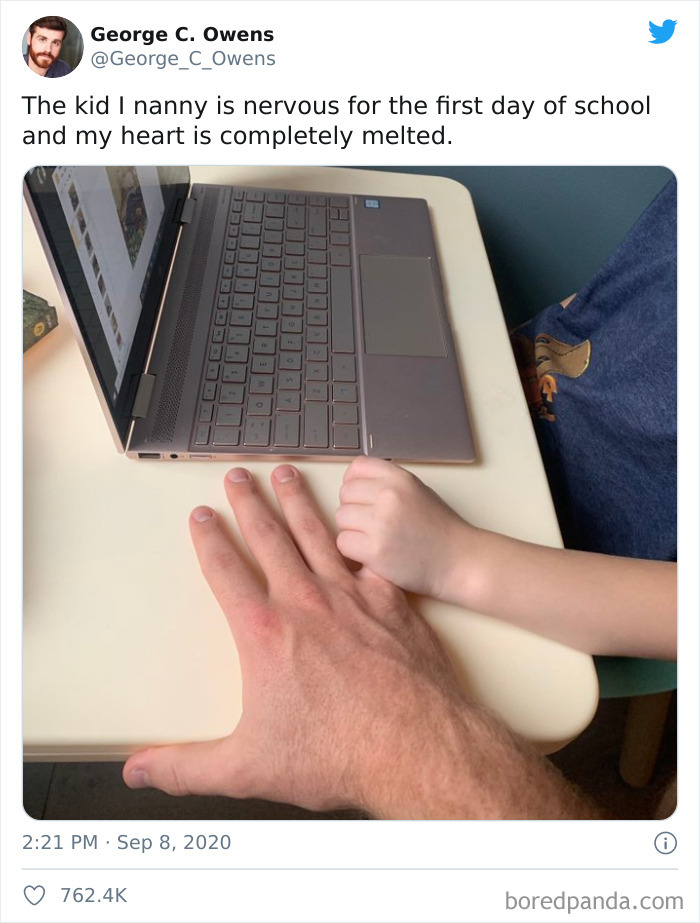Click the tweet text about first day of school

coord(336,121)
